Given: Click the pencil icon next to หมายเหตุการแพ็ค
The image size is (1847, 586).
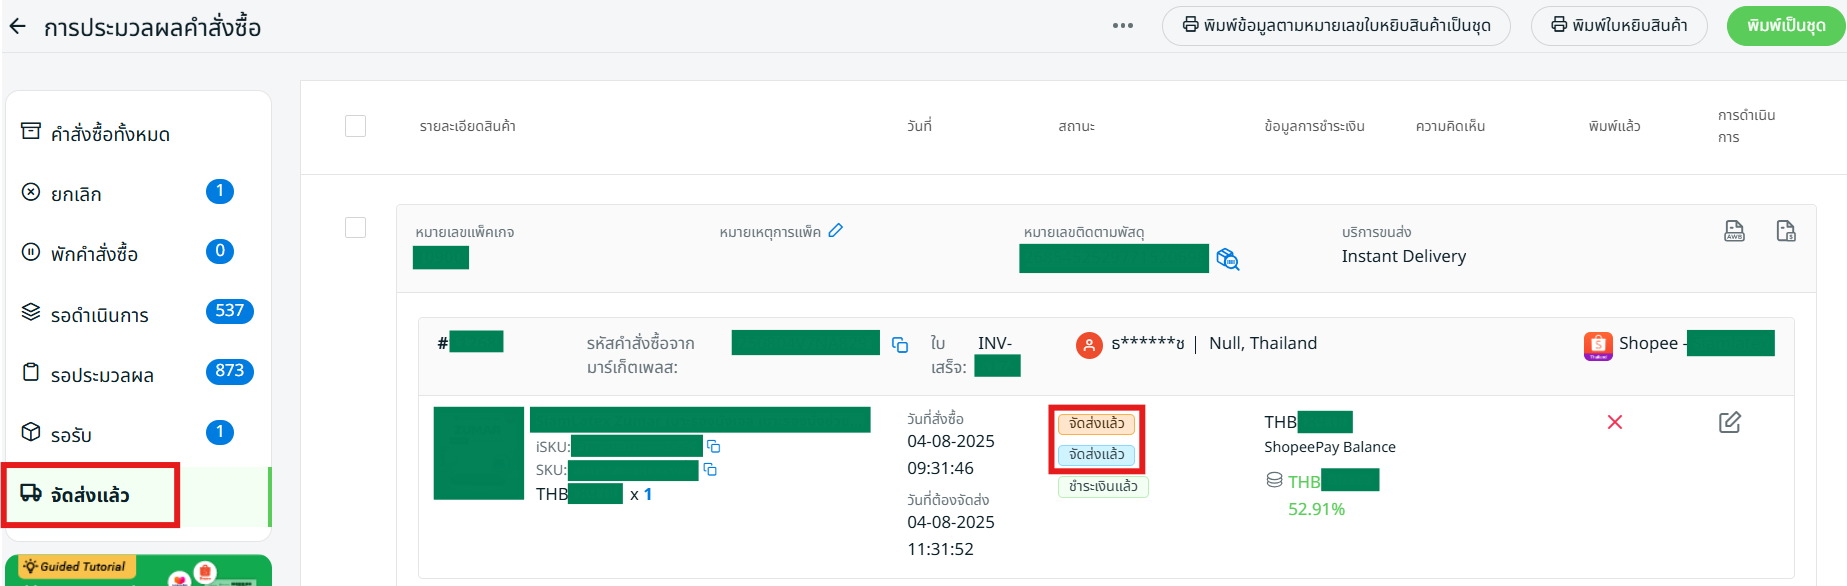Looking at the screenshot, I should pos(836,231).
